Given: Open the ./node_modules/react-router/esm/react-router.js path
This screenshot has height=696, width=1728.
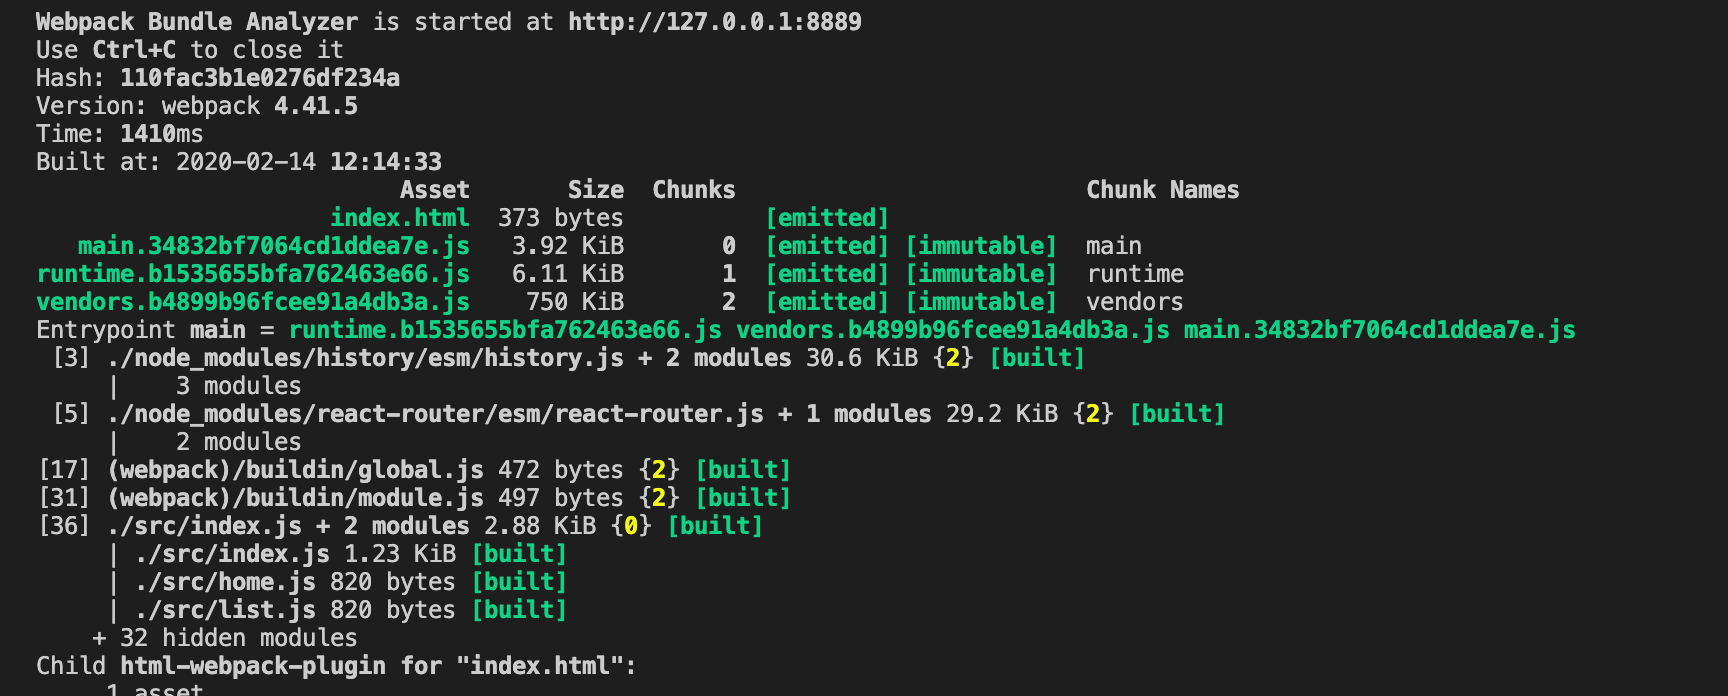Looking at the screenshot, I should click(x=435, y=414).
